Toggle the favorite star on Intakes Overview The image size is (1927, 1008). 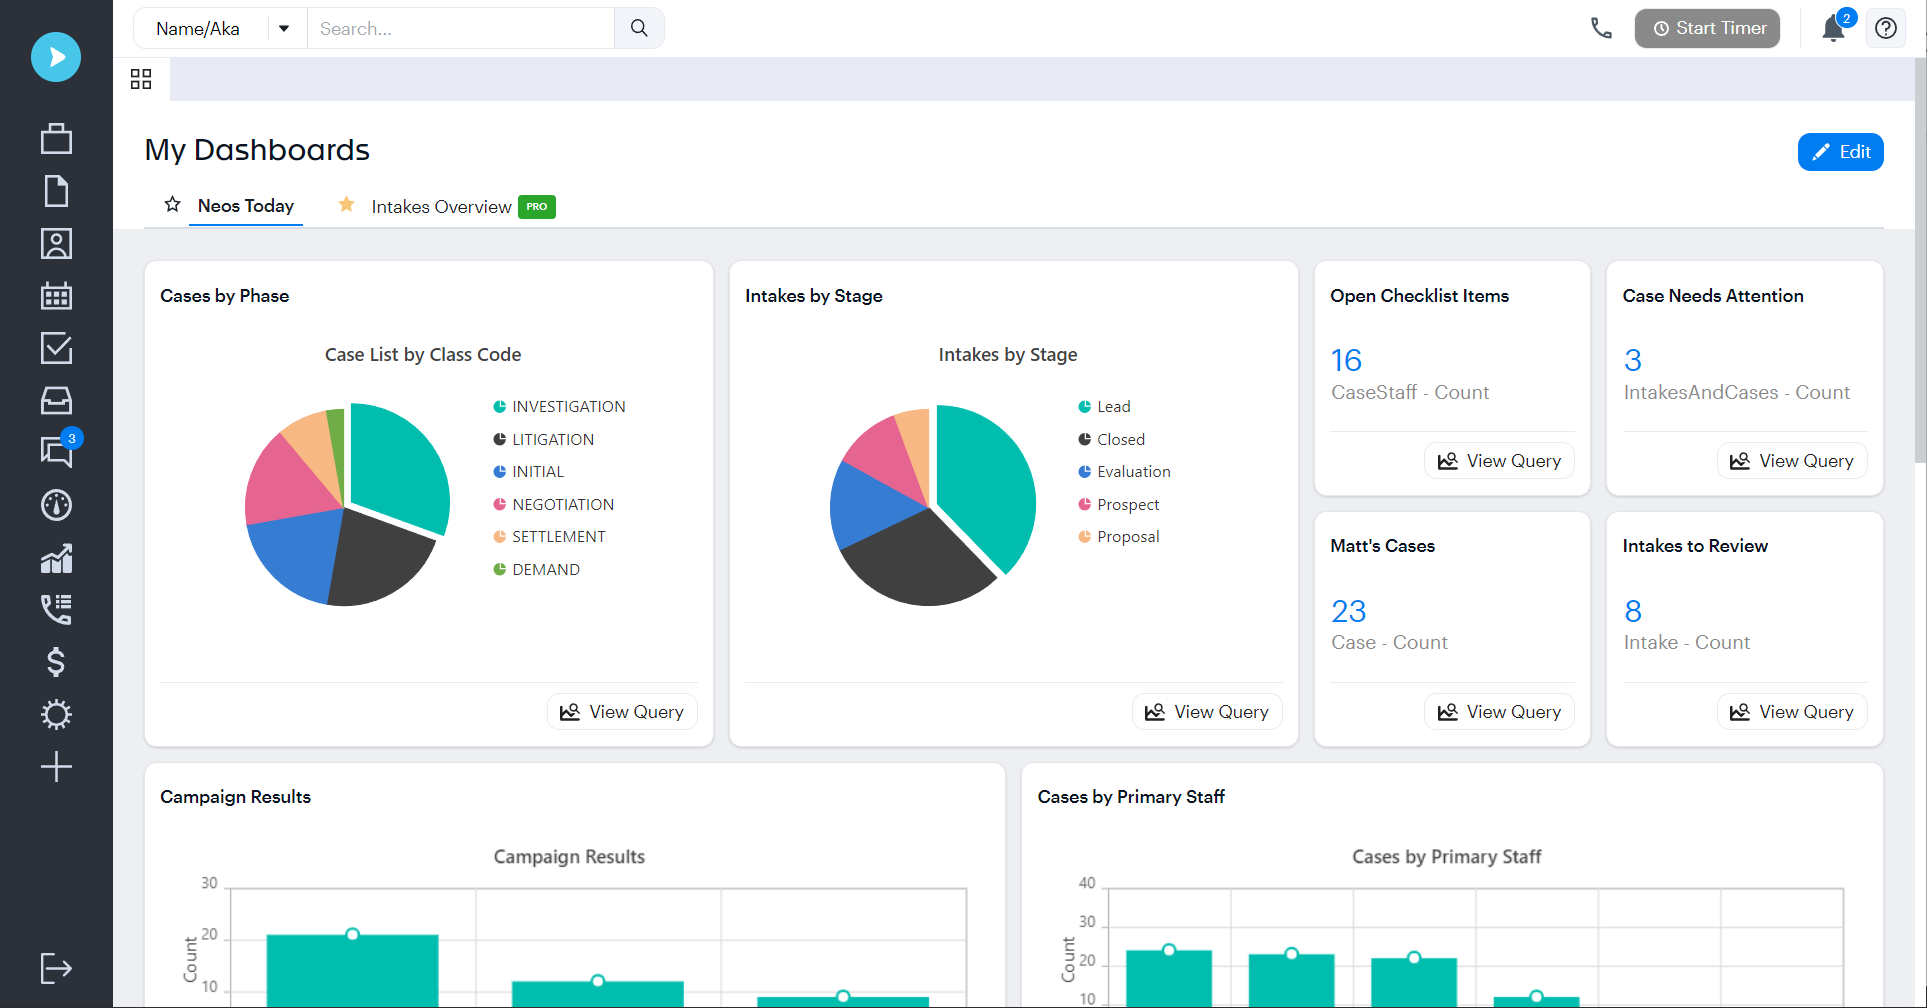coord(346,204)
